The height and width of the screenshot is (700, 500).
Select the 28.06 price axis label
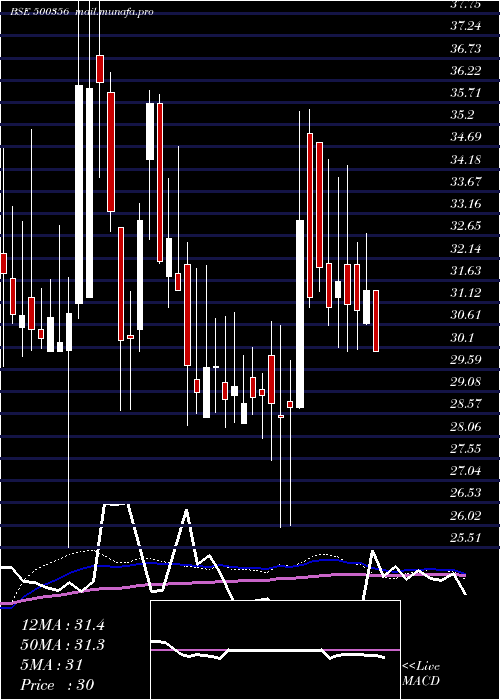coord(466,426)
